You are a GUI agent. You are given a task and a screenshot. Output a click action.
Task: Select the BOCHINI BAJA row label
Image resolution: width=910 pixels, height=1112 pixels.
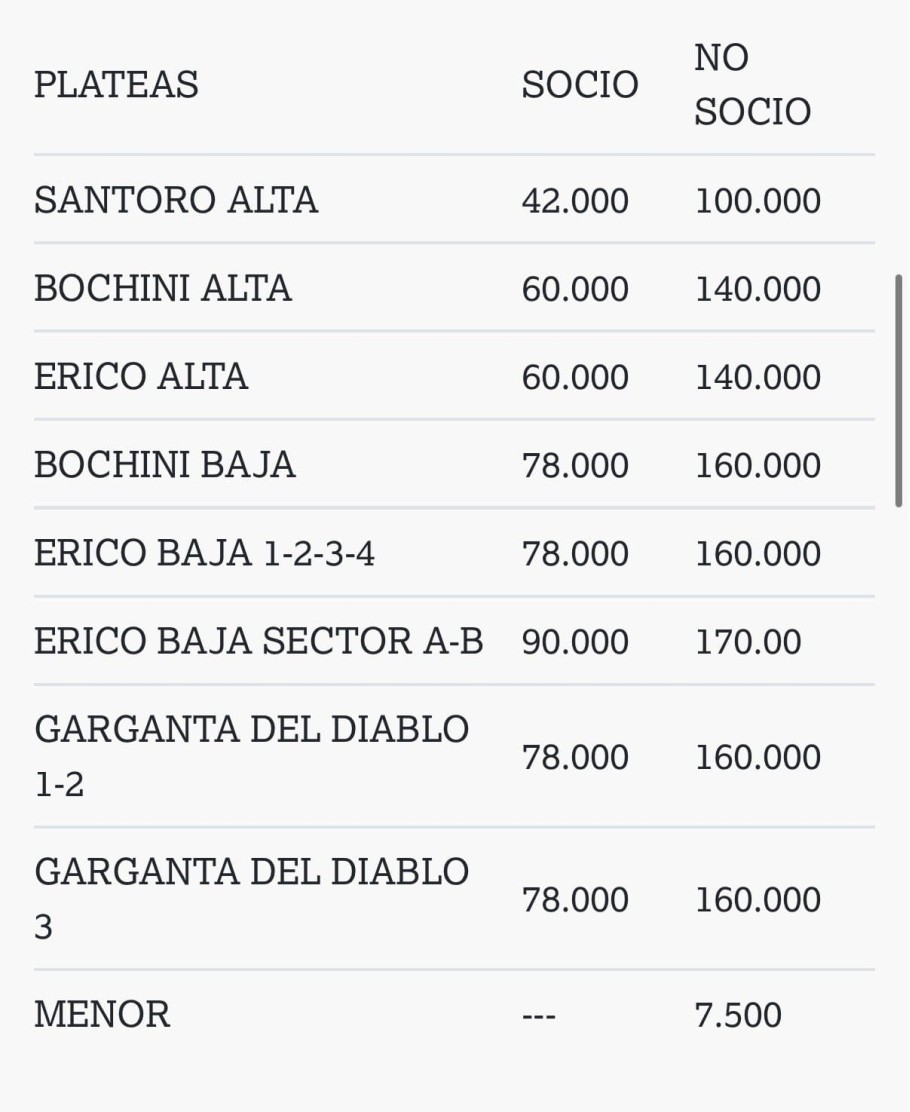165,465
